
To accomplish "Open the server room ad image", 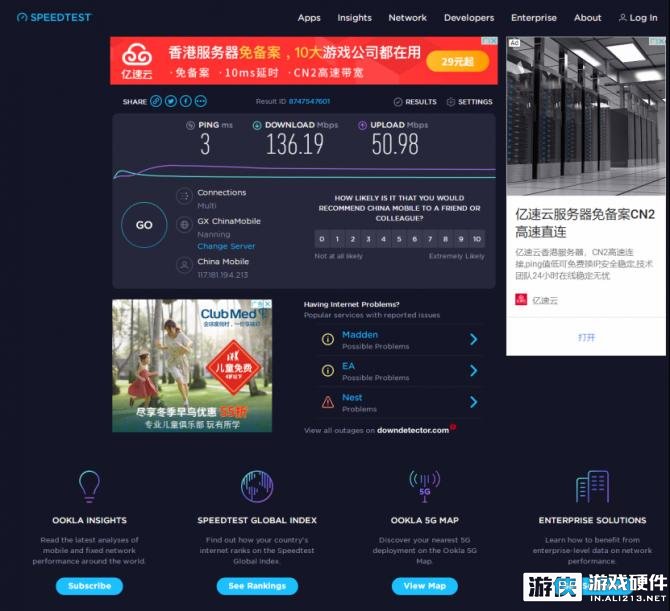I will tap(586, 115).
